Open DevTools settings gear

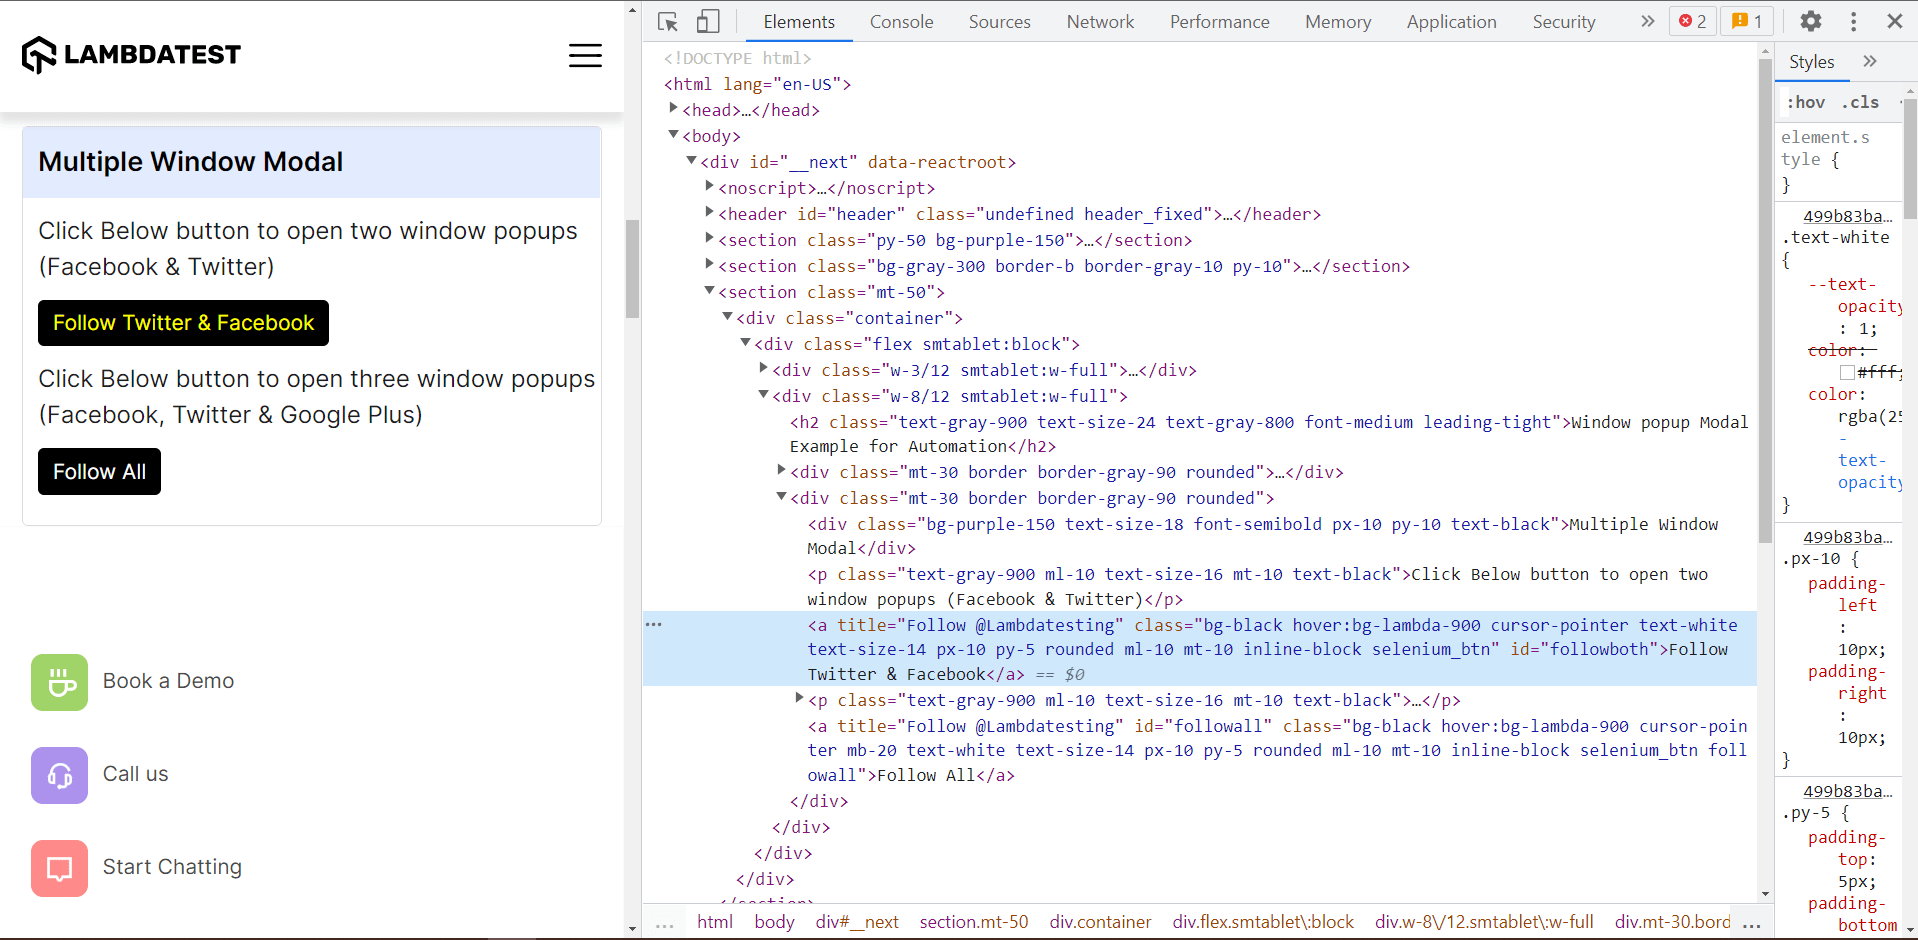(1810, 22)
